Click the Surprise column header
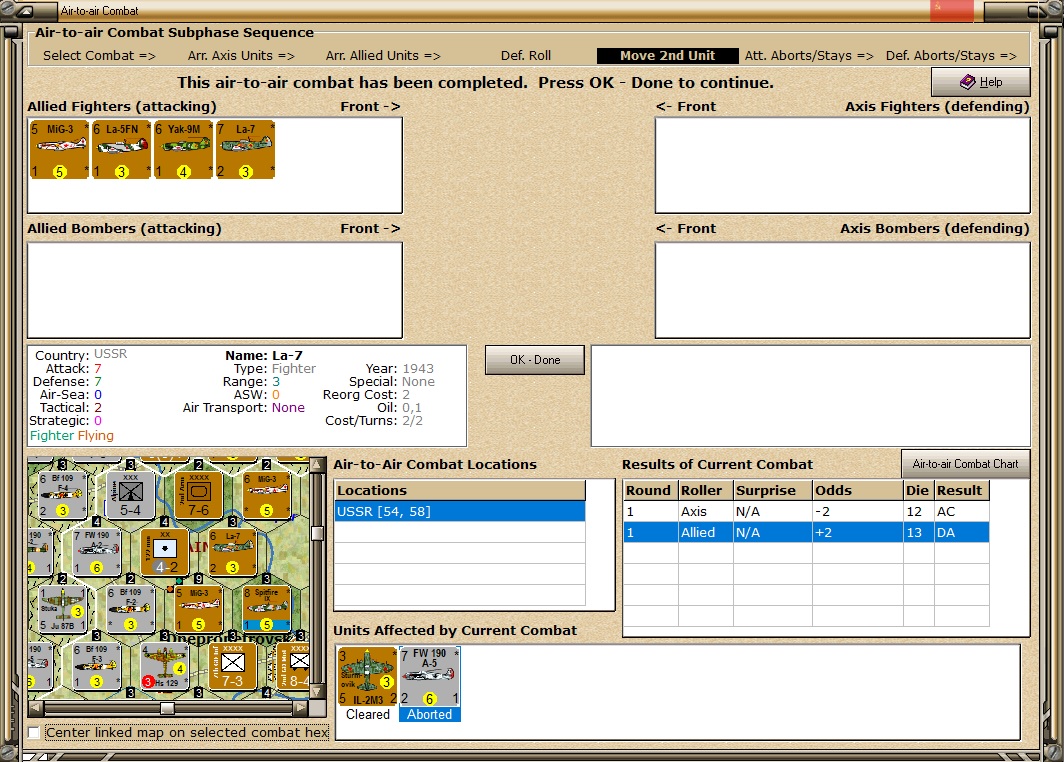Viewport: 1064px width, 762px height. click(773, 491)
